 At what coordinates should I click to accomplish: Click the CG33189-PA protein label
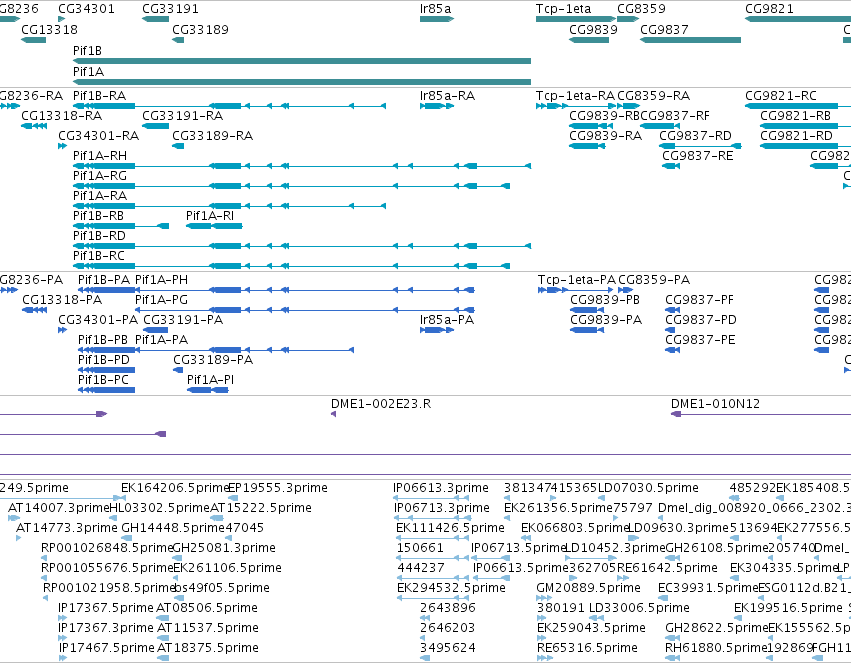(213, 360)
